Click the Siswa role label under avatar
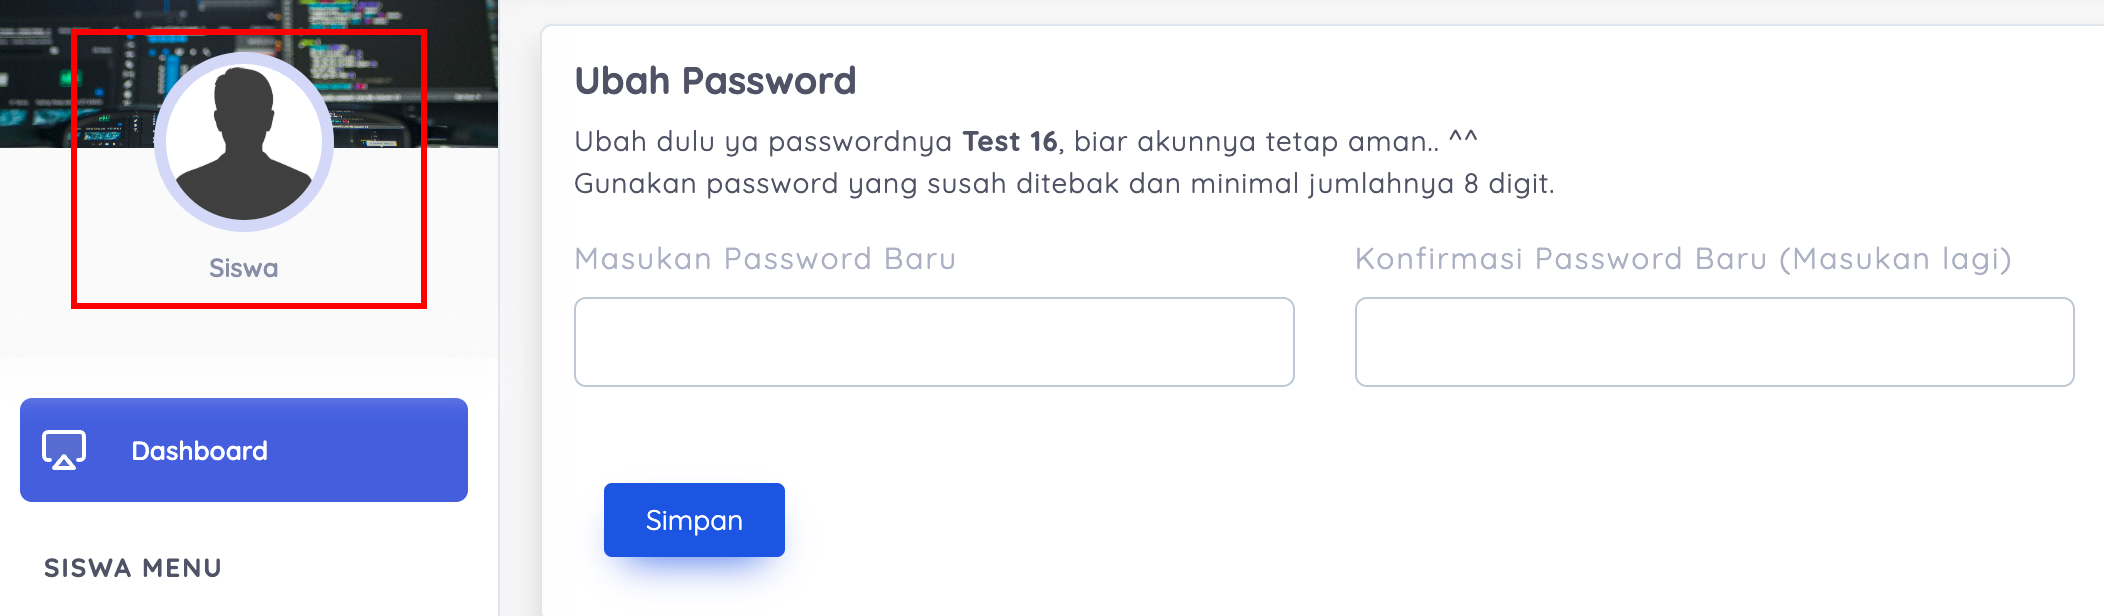This screenshot has height=616, width=2104. tap(243, 268)
